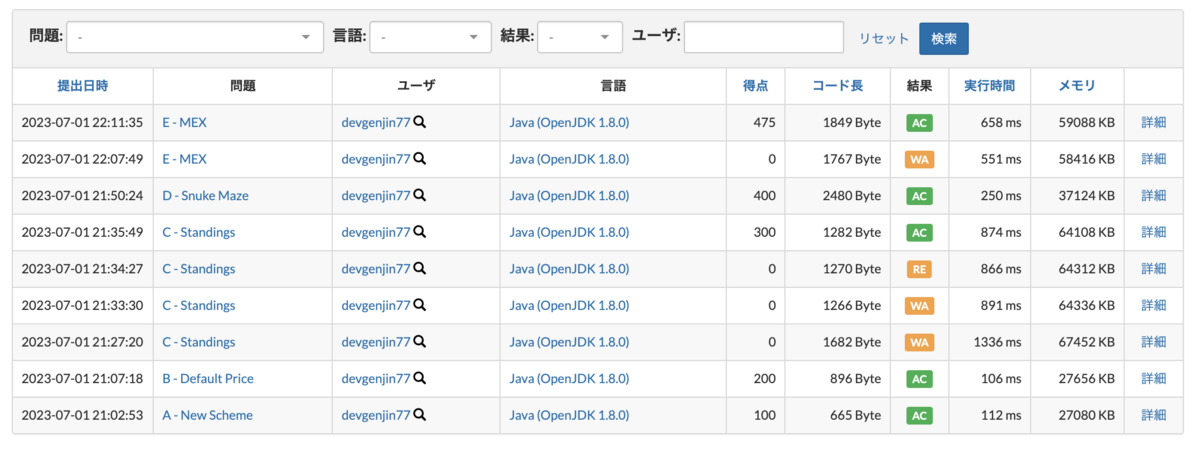Click AC badge in A - New Scheme row
Screen dimensions: 1200x452
(x=919, y=415)
